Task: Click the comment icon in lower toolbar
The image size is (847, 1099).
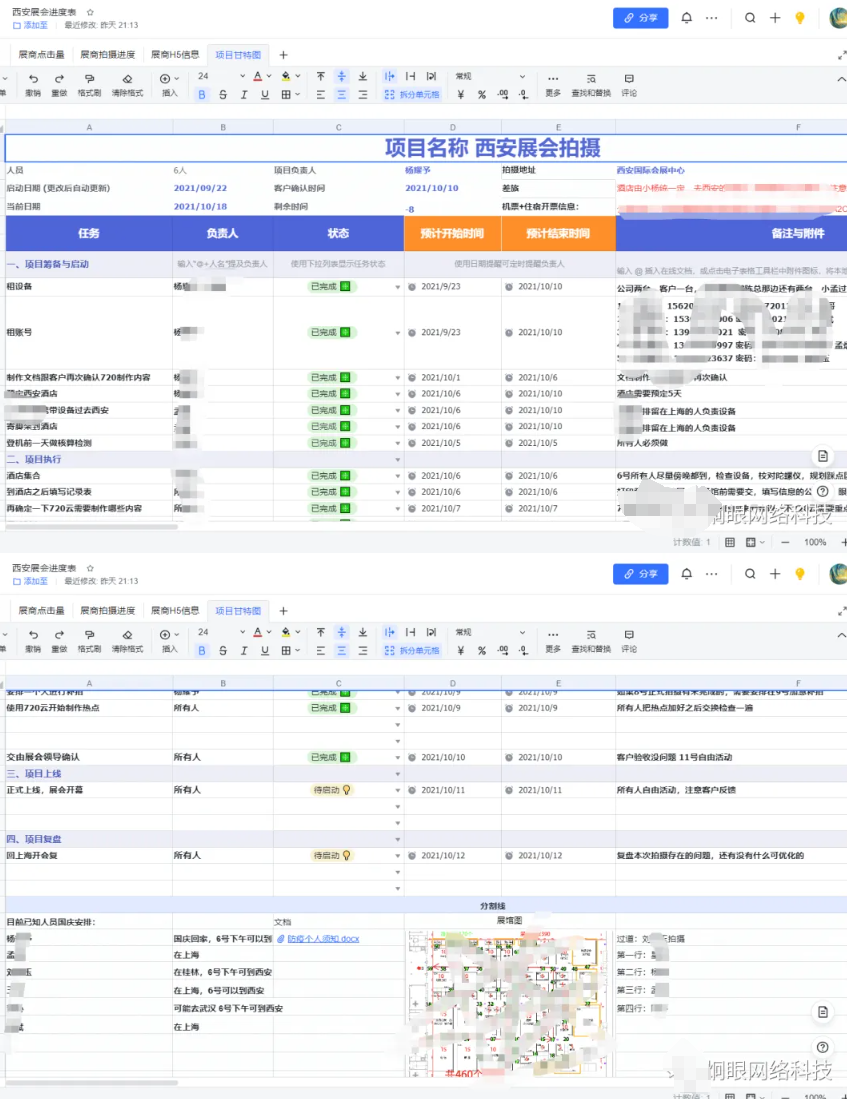Action: (629, 634)
